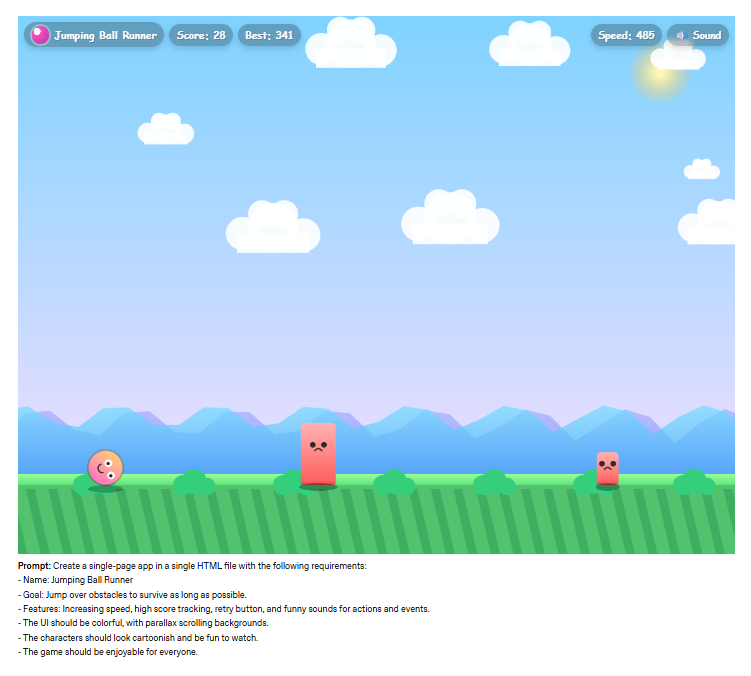Viewport: 751px width, 676px height.
Task: Click the small red frowning obstacle
Action: (607, 468)
